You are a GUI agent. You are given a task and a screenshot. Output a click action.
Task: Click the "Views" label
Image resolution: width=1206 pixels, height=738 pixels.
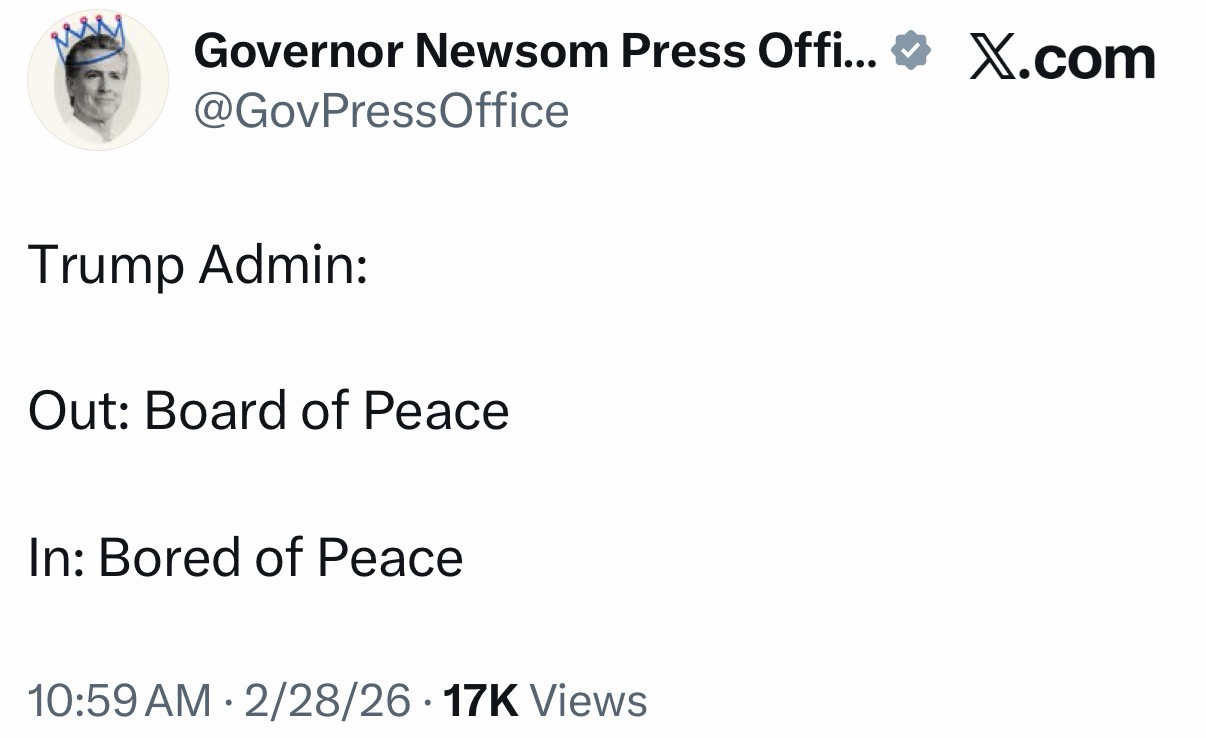click(x=588, y=701)
